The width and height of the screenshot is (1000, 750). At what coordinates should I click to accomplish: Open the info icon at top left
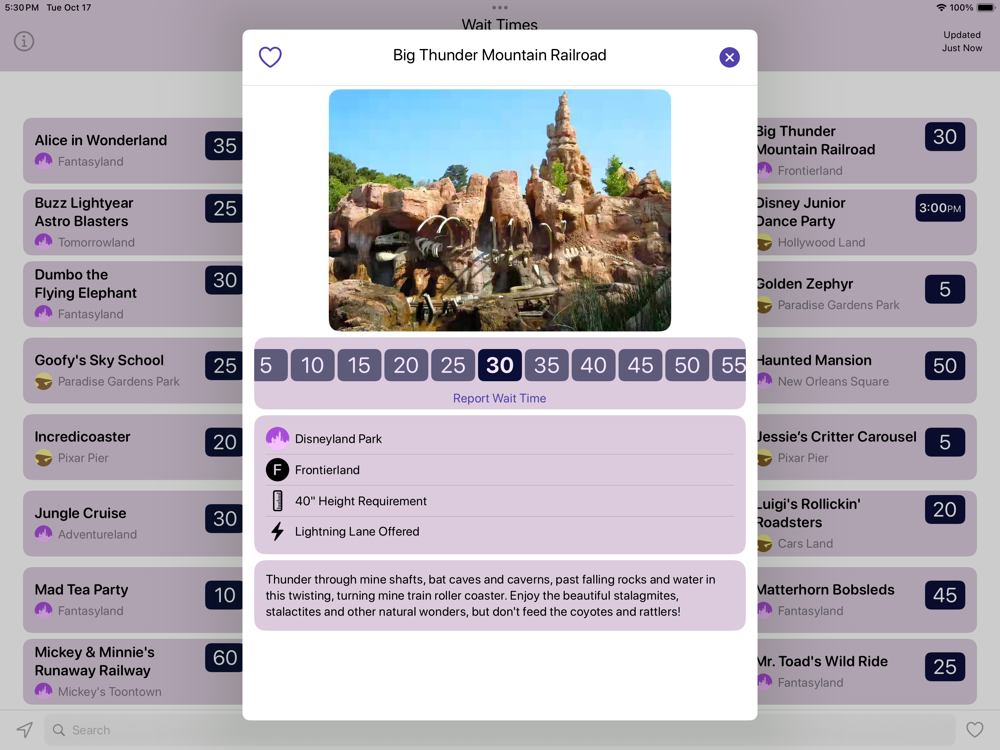(x=24, y=41)
